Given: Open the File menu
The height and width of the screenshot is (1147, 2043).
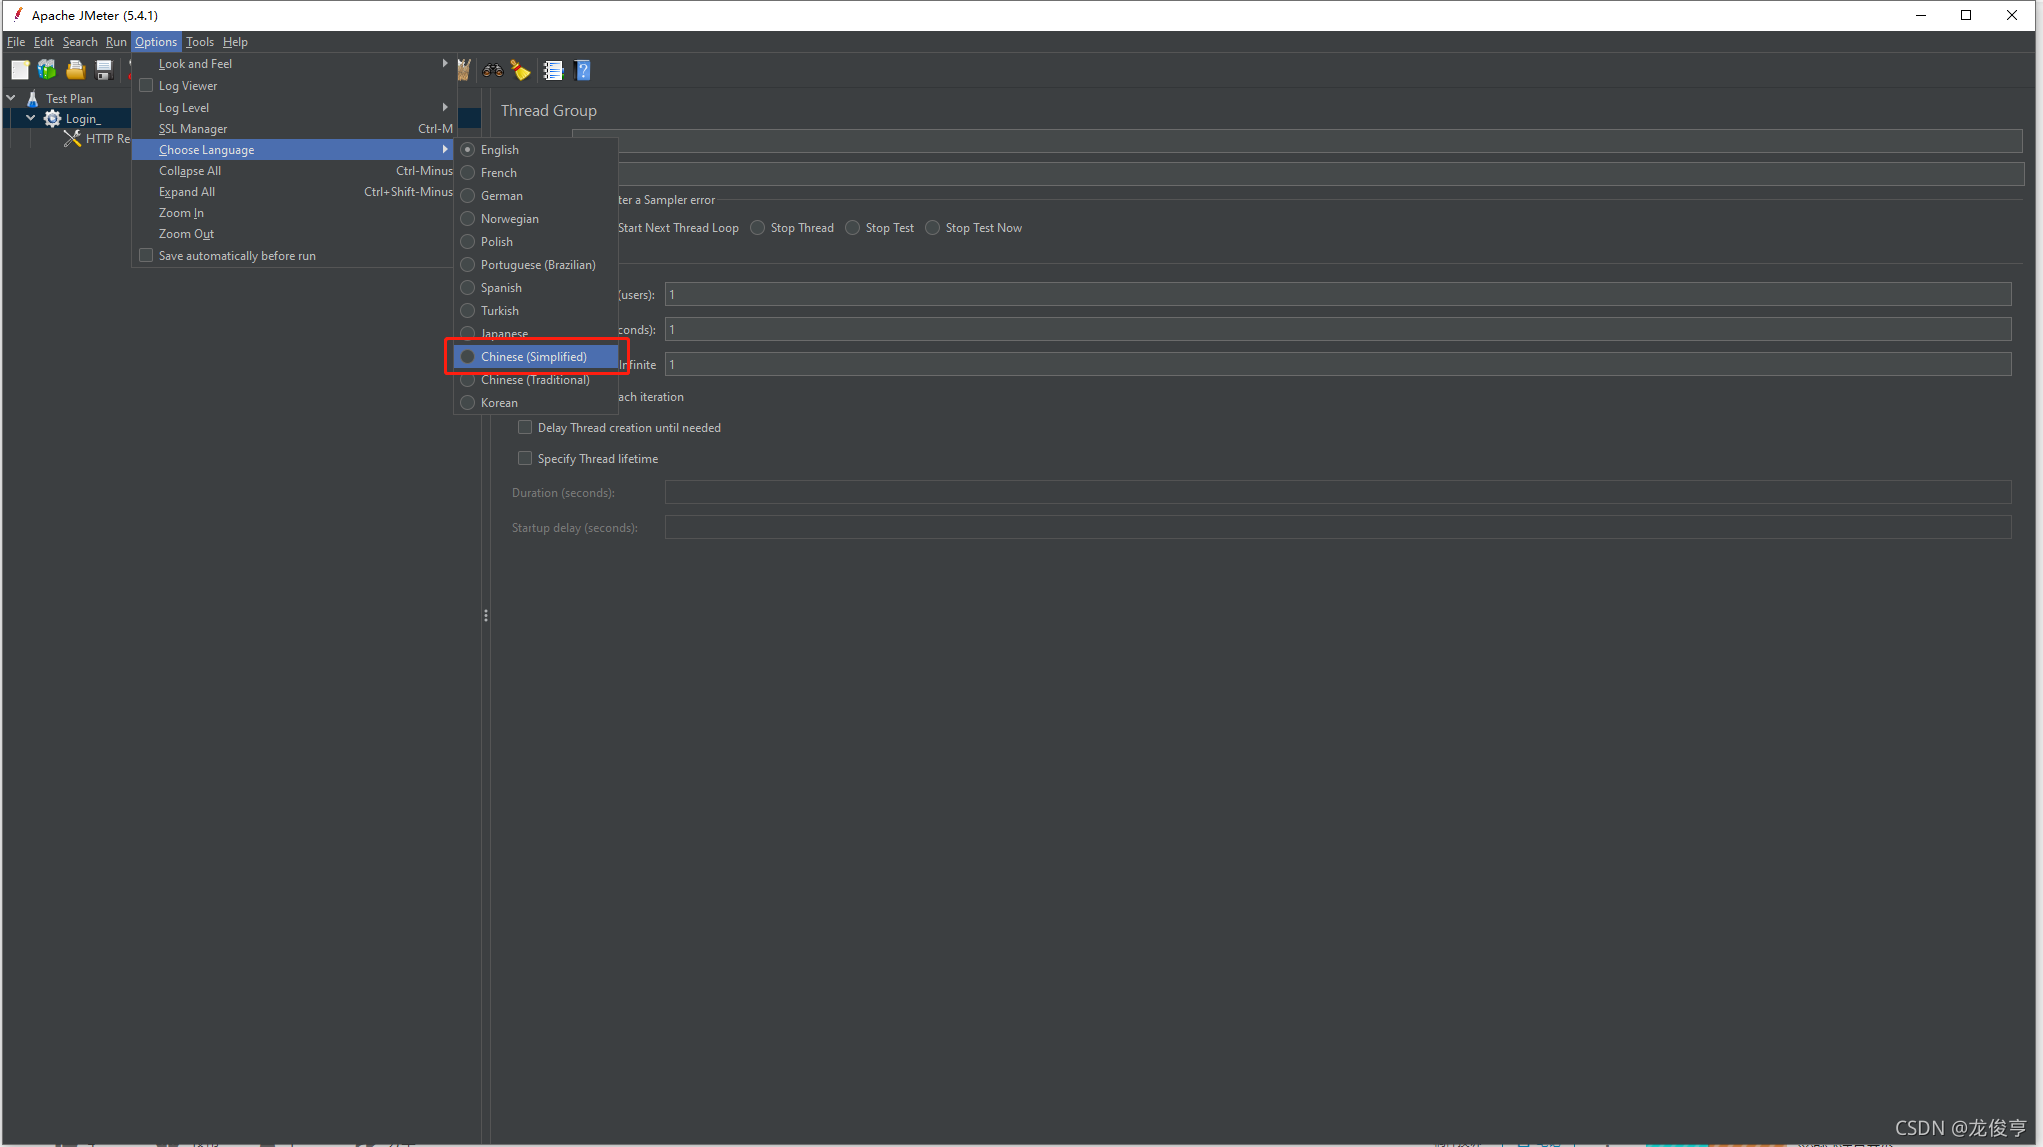Looking at the screenshot, I should (16, 41).
